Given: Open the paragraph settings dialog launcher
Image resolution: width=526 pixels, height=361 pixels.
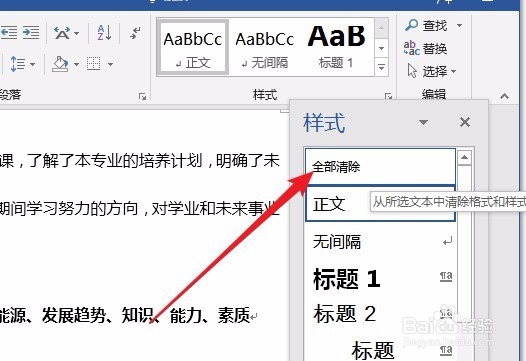Looking at the screenshot, I should (x=142, y=97).
